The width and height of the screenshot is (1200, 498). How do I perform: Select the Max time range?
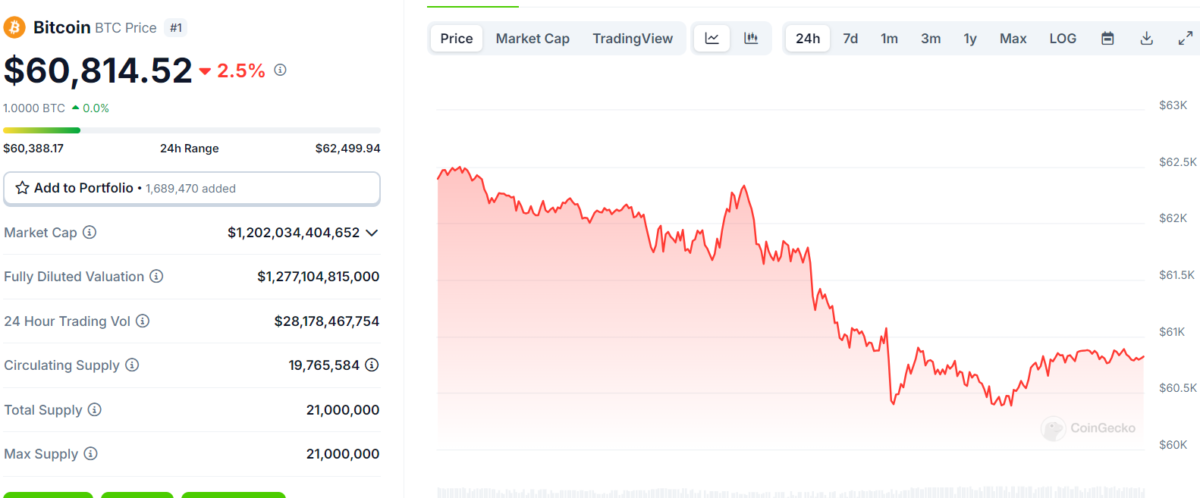pyautogui.click(x=1013, y=39)
